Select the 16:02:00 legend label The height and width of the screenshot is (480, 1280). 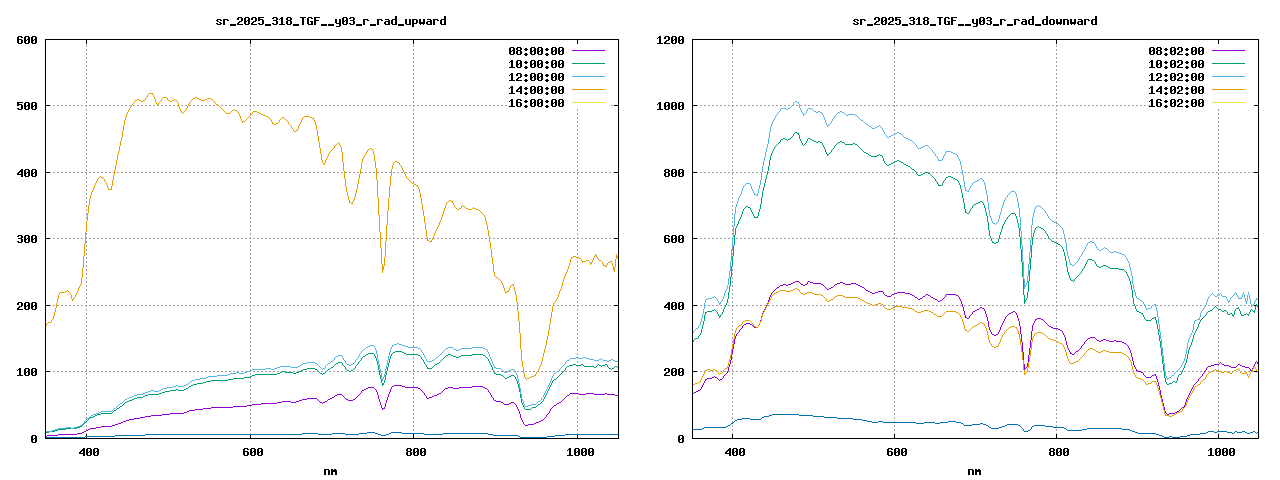click(x=1176, y=103)
